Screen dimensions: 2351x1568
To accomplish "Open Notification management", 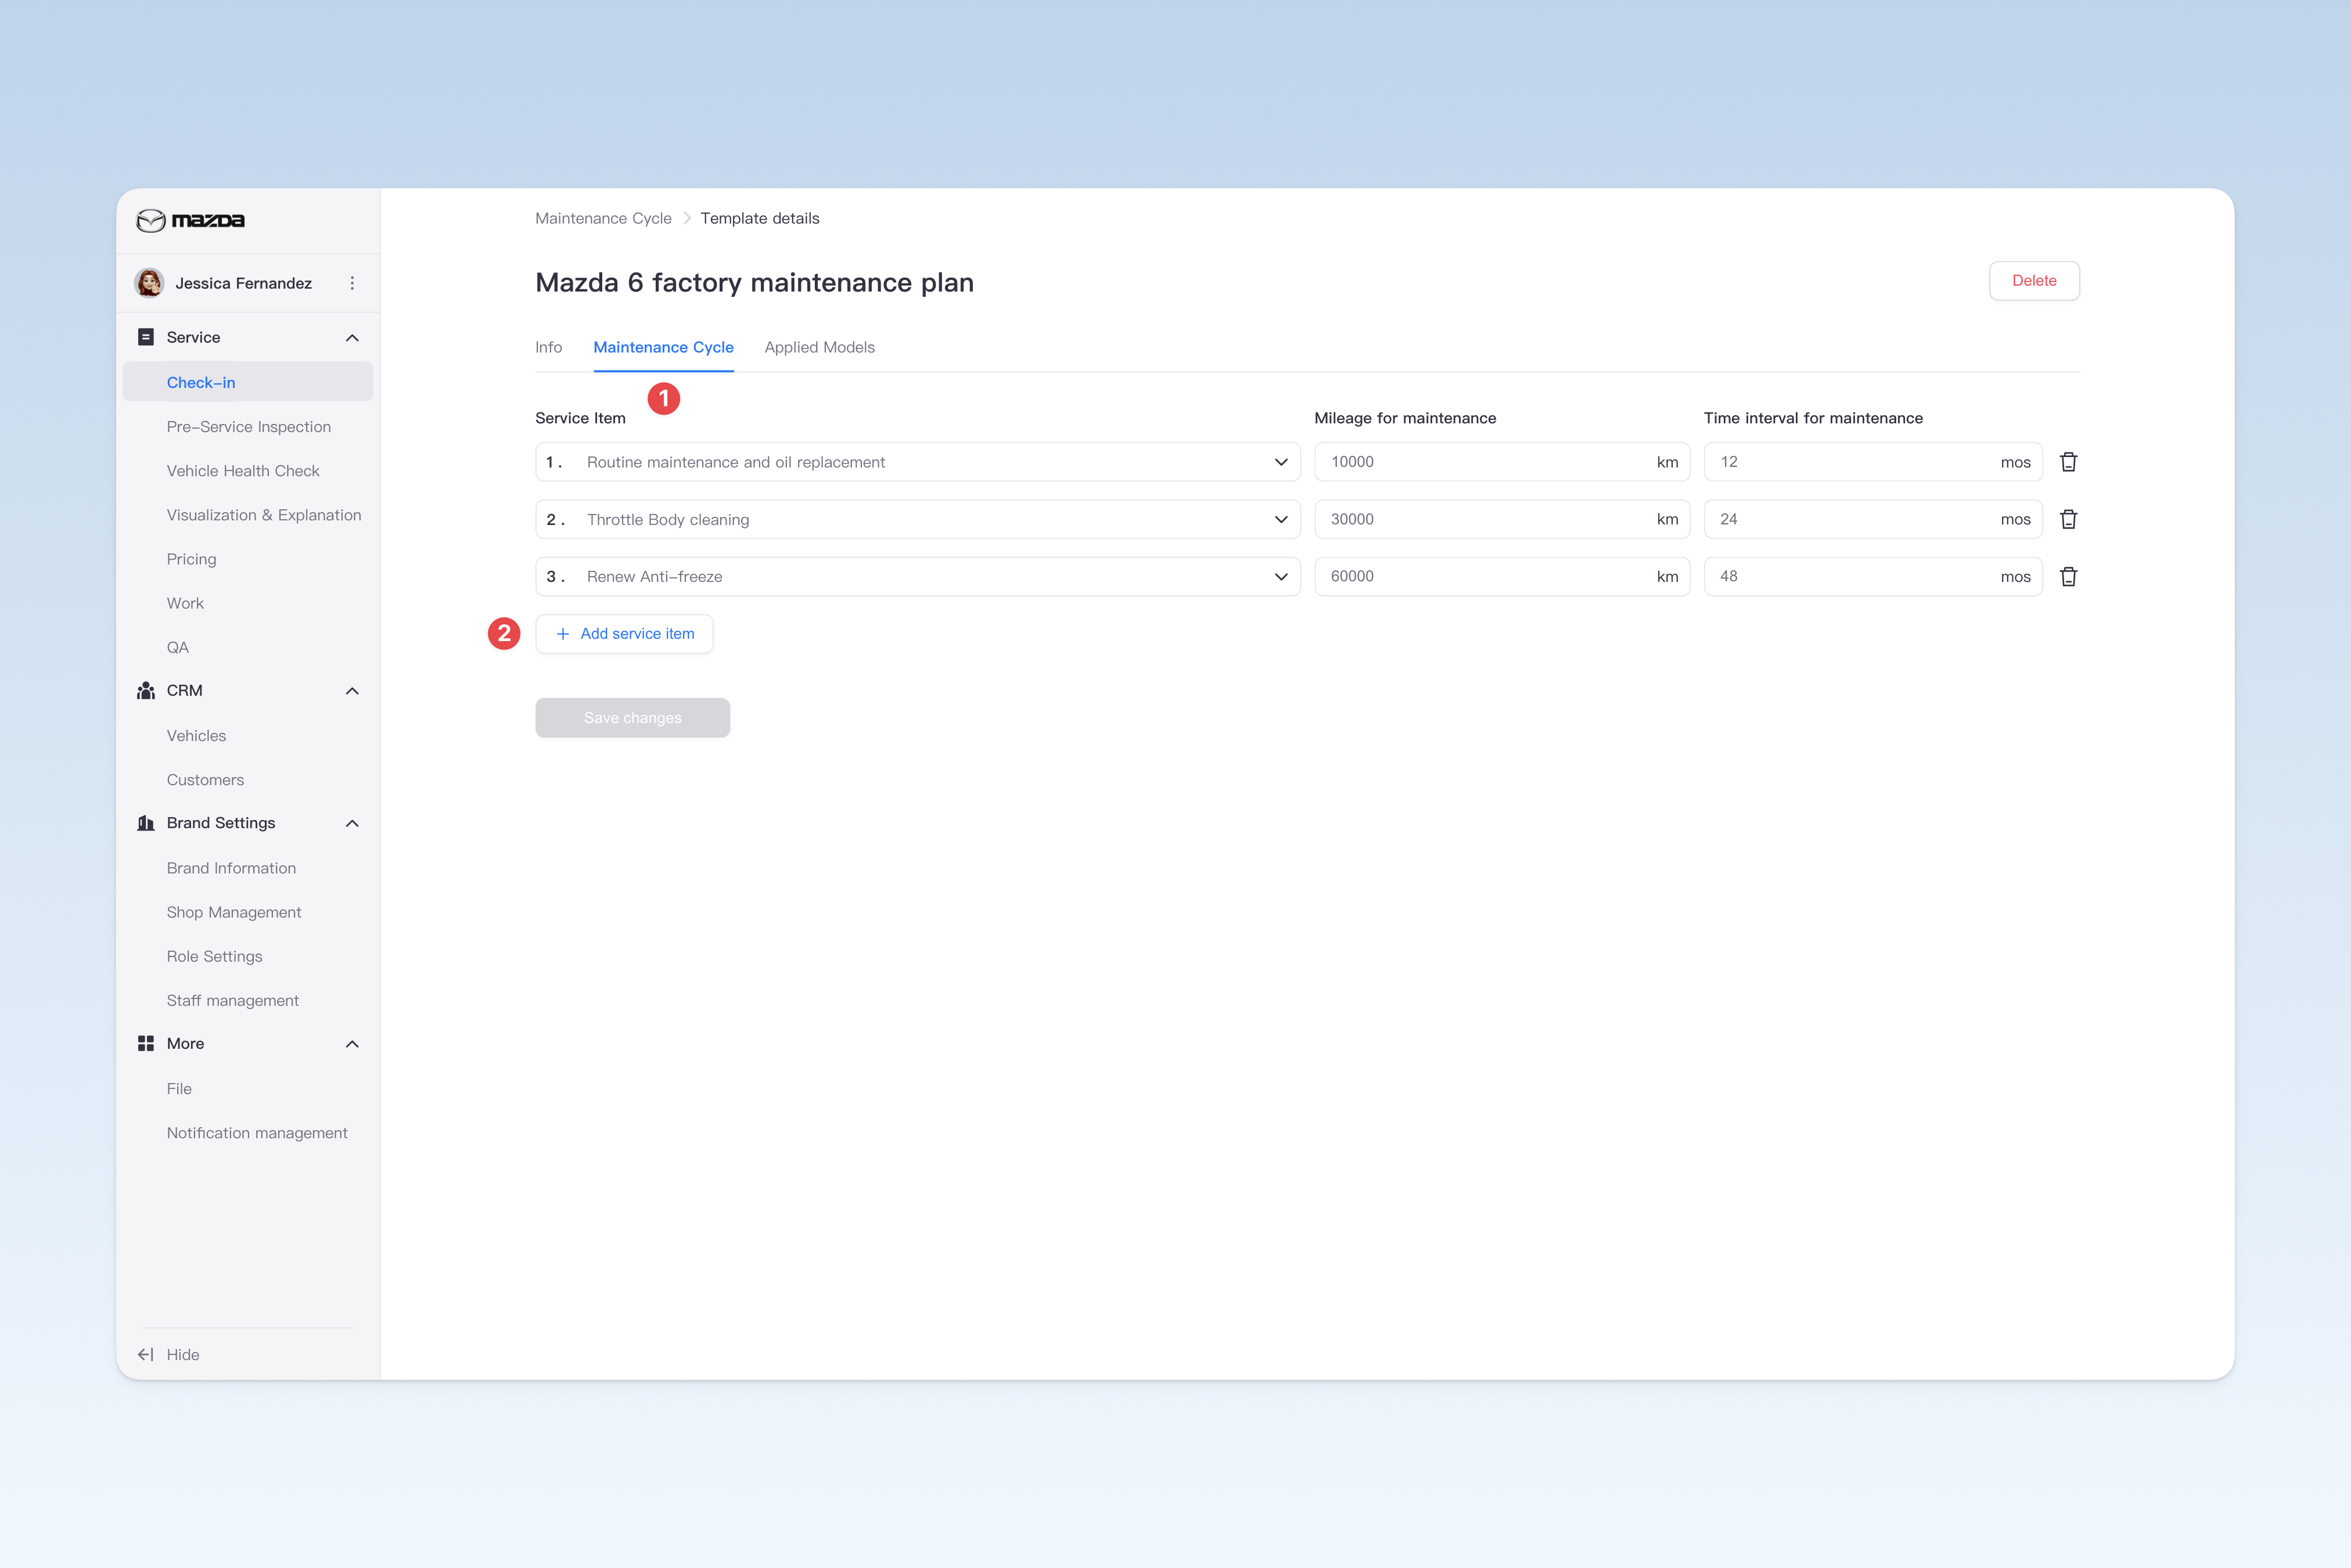I will [x=257, y=1132].
